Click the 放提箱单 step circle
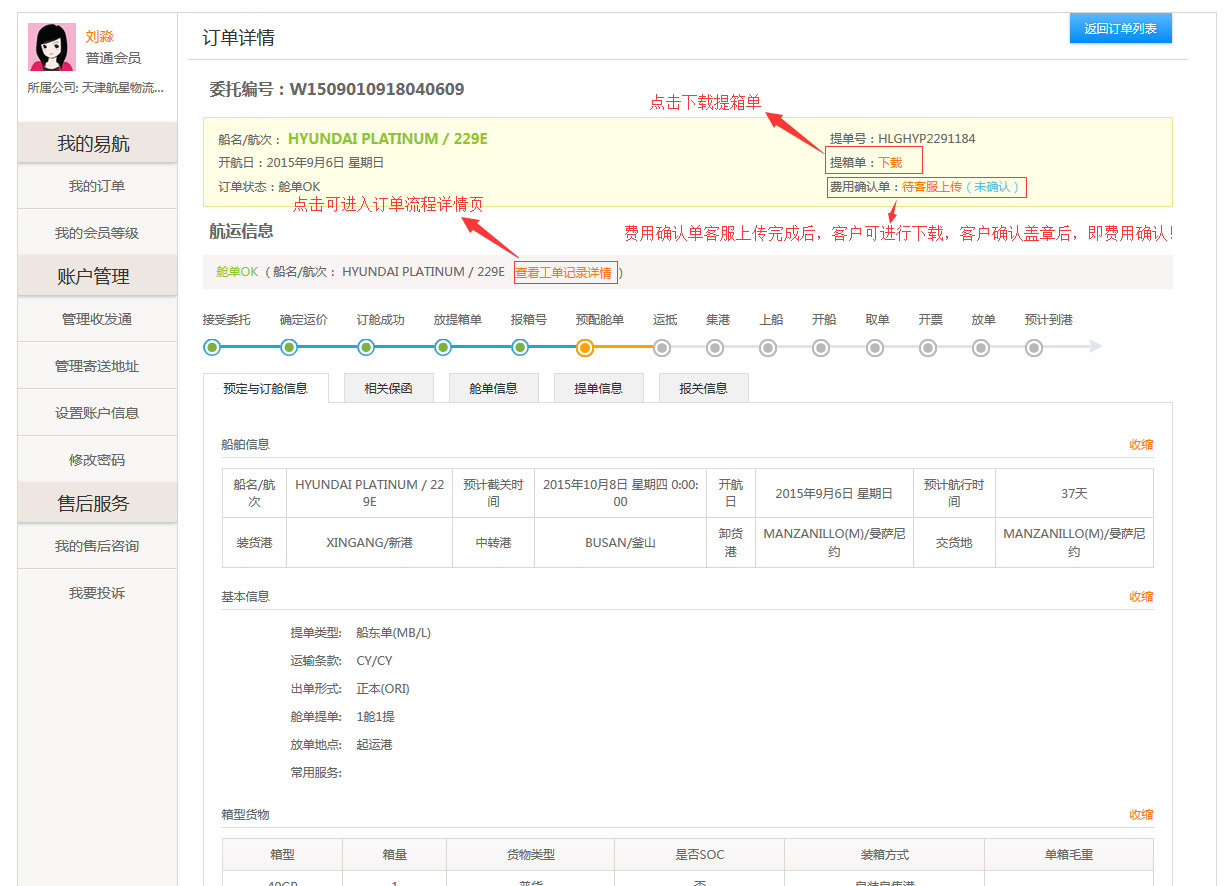This screenshot has width=1231, height=886. (x=443, y=347)
